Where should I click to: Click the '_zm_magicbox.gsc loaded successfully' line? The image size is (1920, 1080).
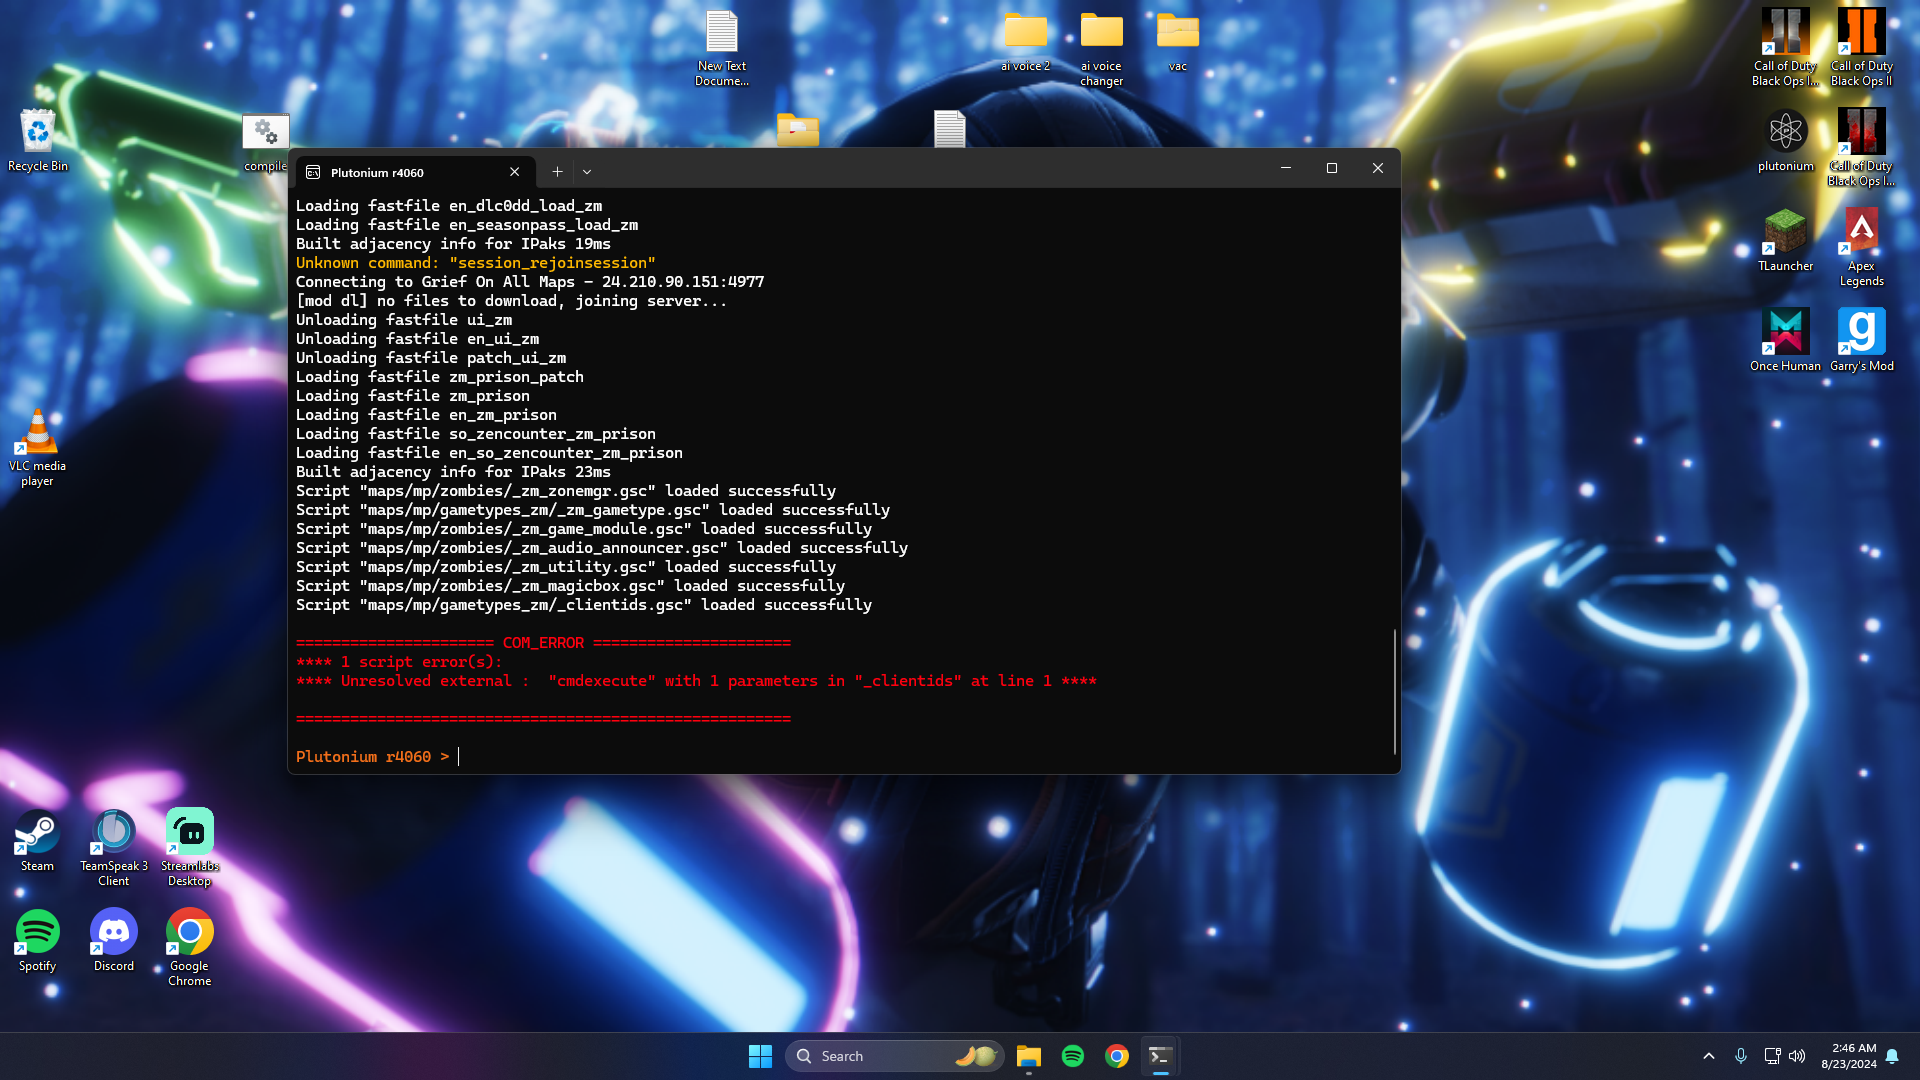pos(570,586)
